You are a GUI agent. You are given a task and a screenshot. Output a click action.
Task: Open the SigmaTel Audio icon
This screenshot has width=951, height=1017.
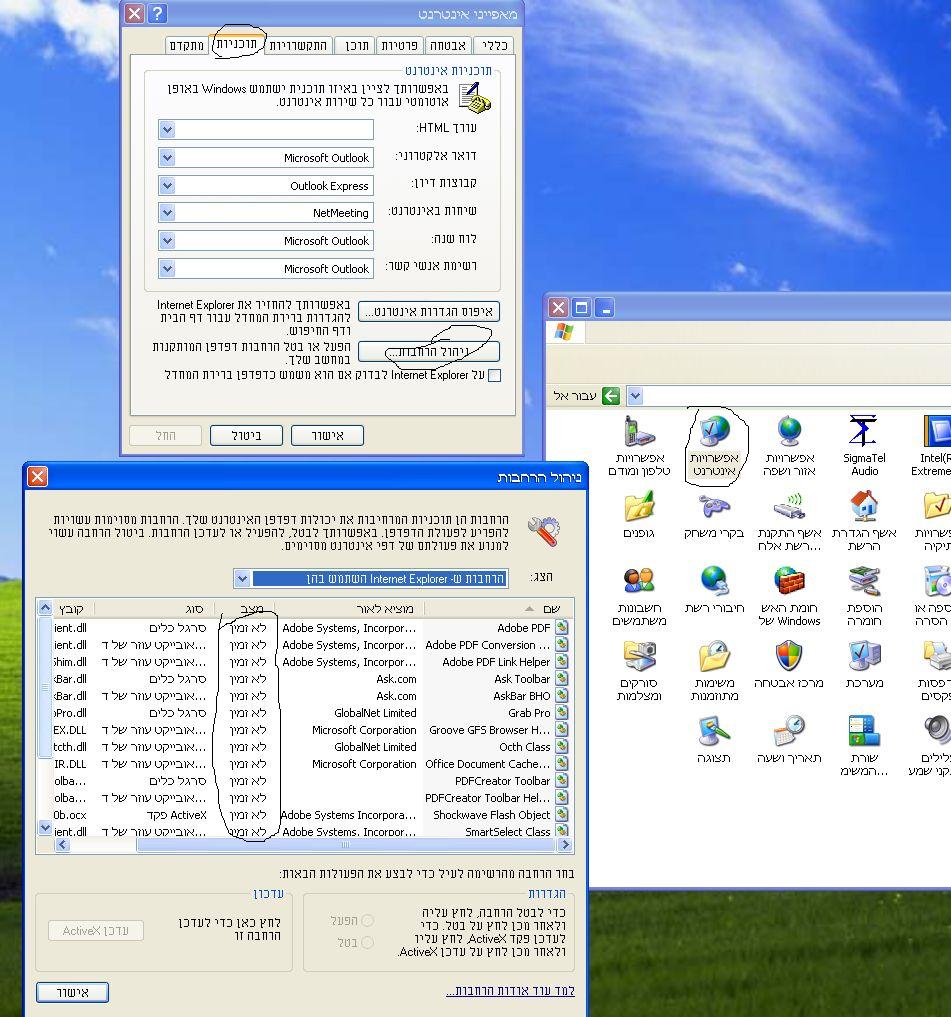pos(864,433)
